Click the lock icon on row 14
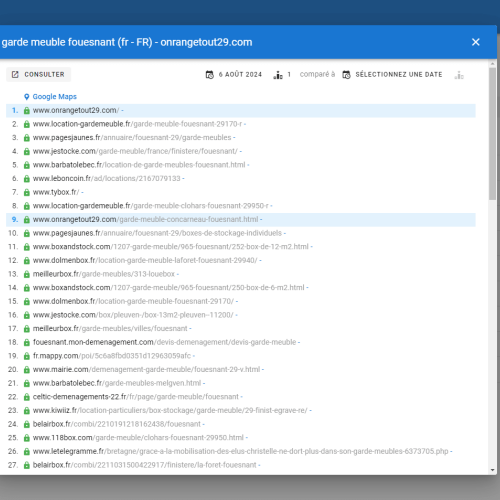Image resolution: width=500 pixels, height=500 pixels. click(x=27, y=288)
